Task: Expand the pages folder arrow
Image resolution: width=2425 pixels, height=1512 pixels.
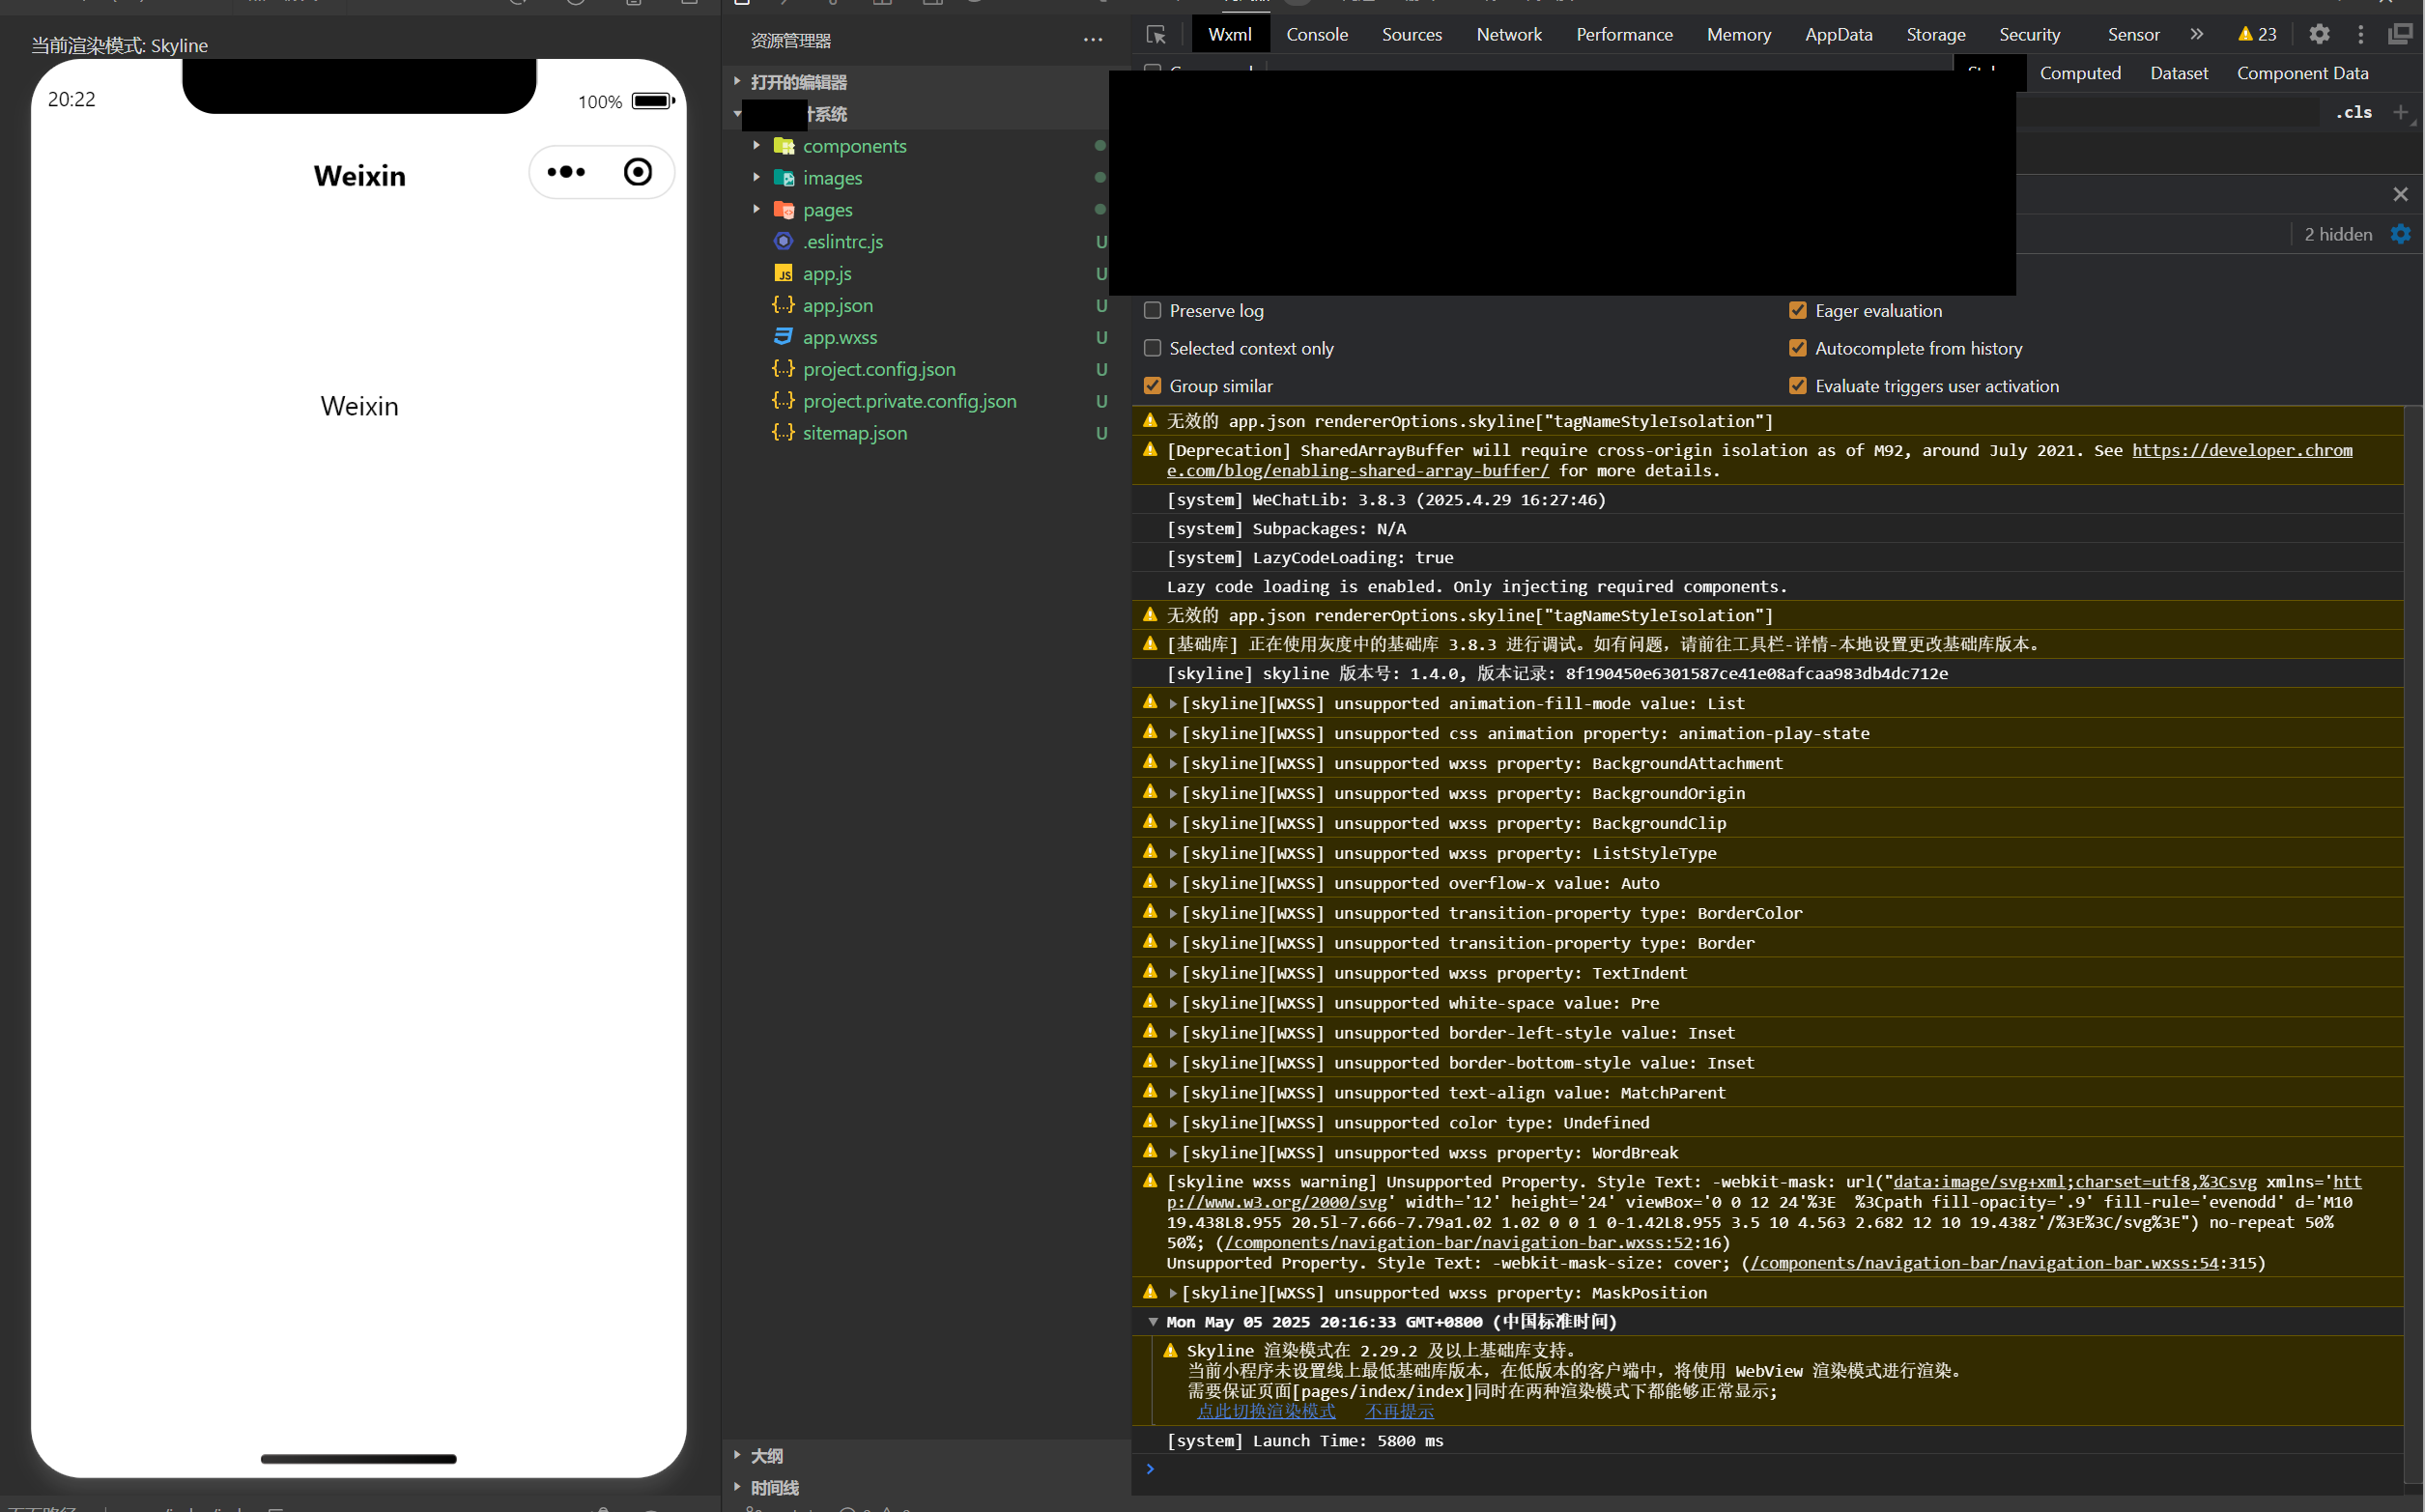Action: click(757, 210)
